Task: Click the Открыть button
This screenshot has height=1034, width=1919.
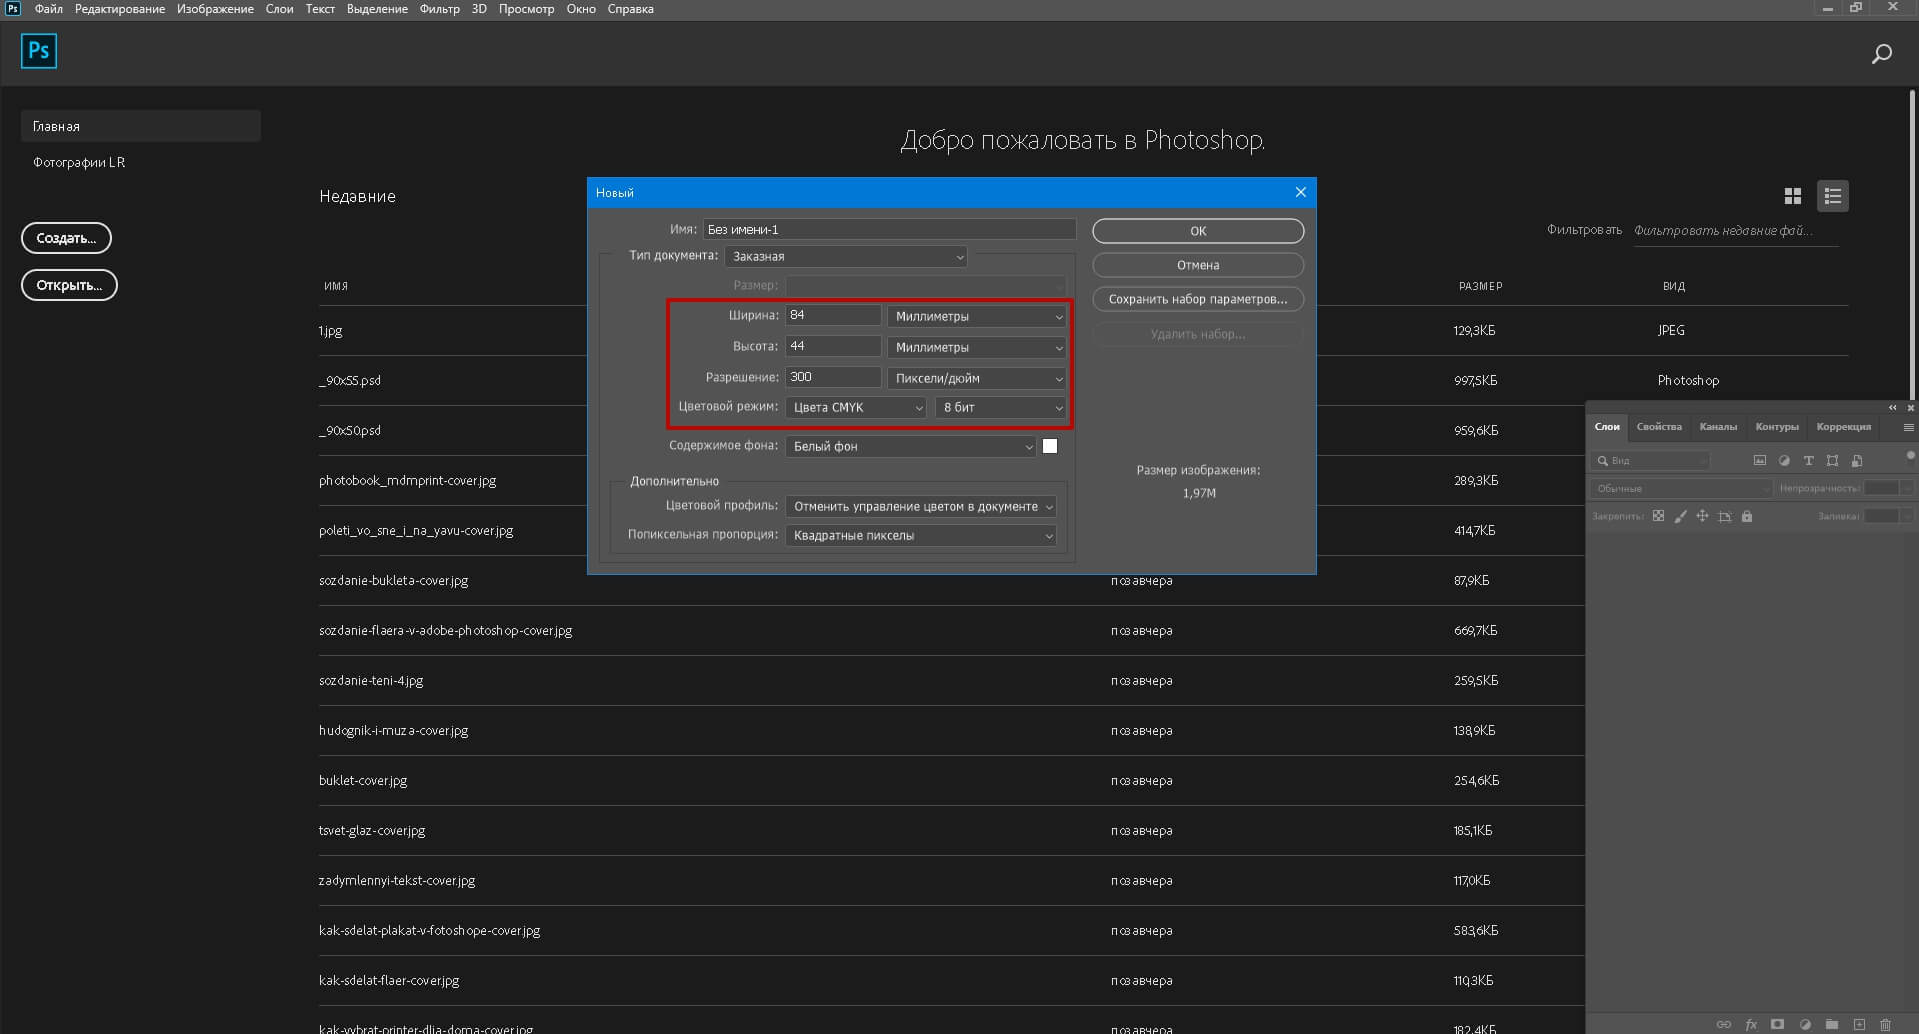Action: tap(69, 285)
